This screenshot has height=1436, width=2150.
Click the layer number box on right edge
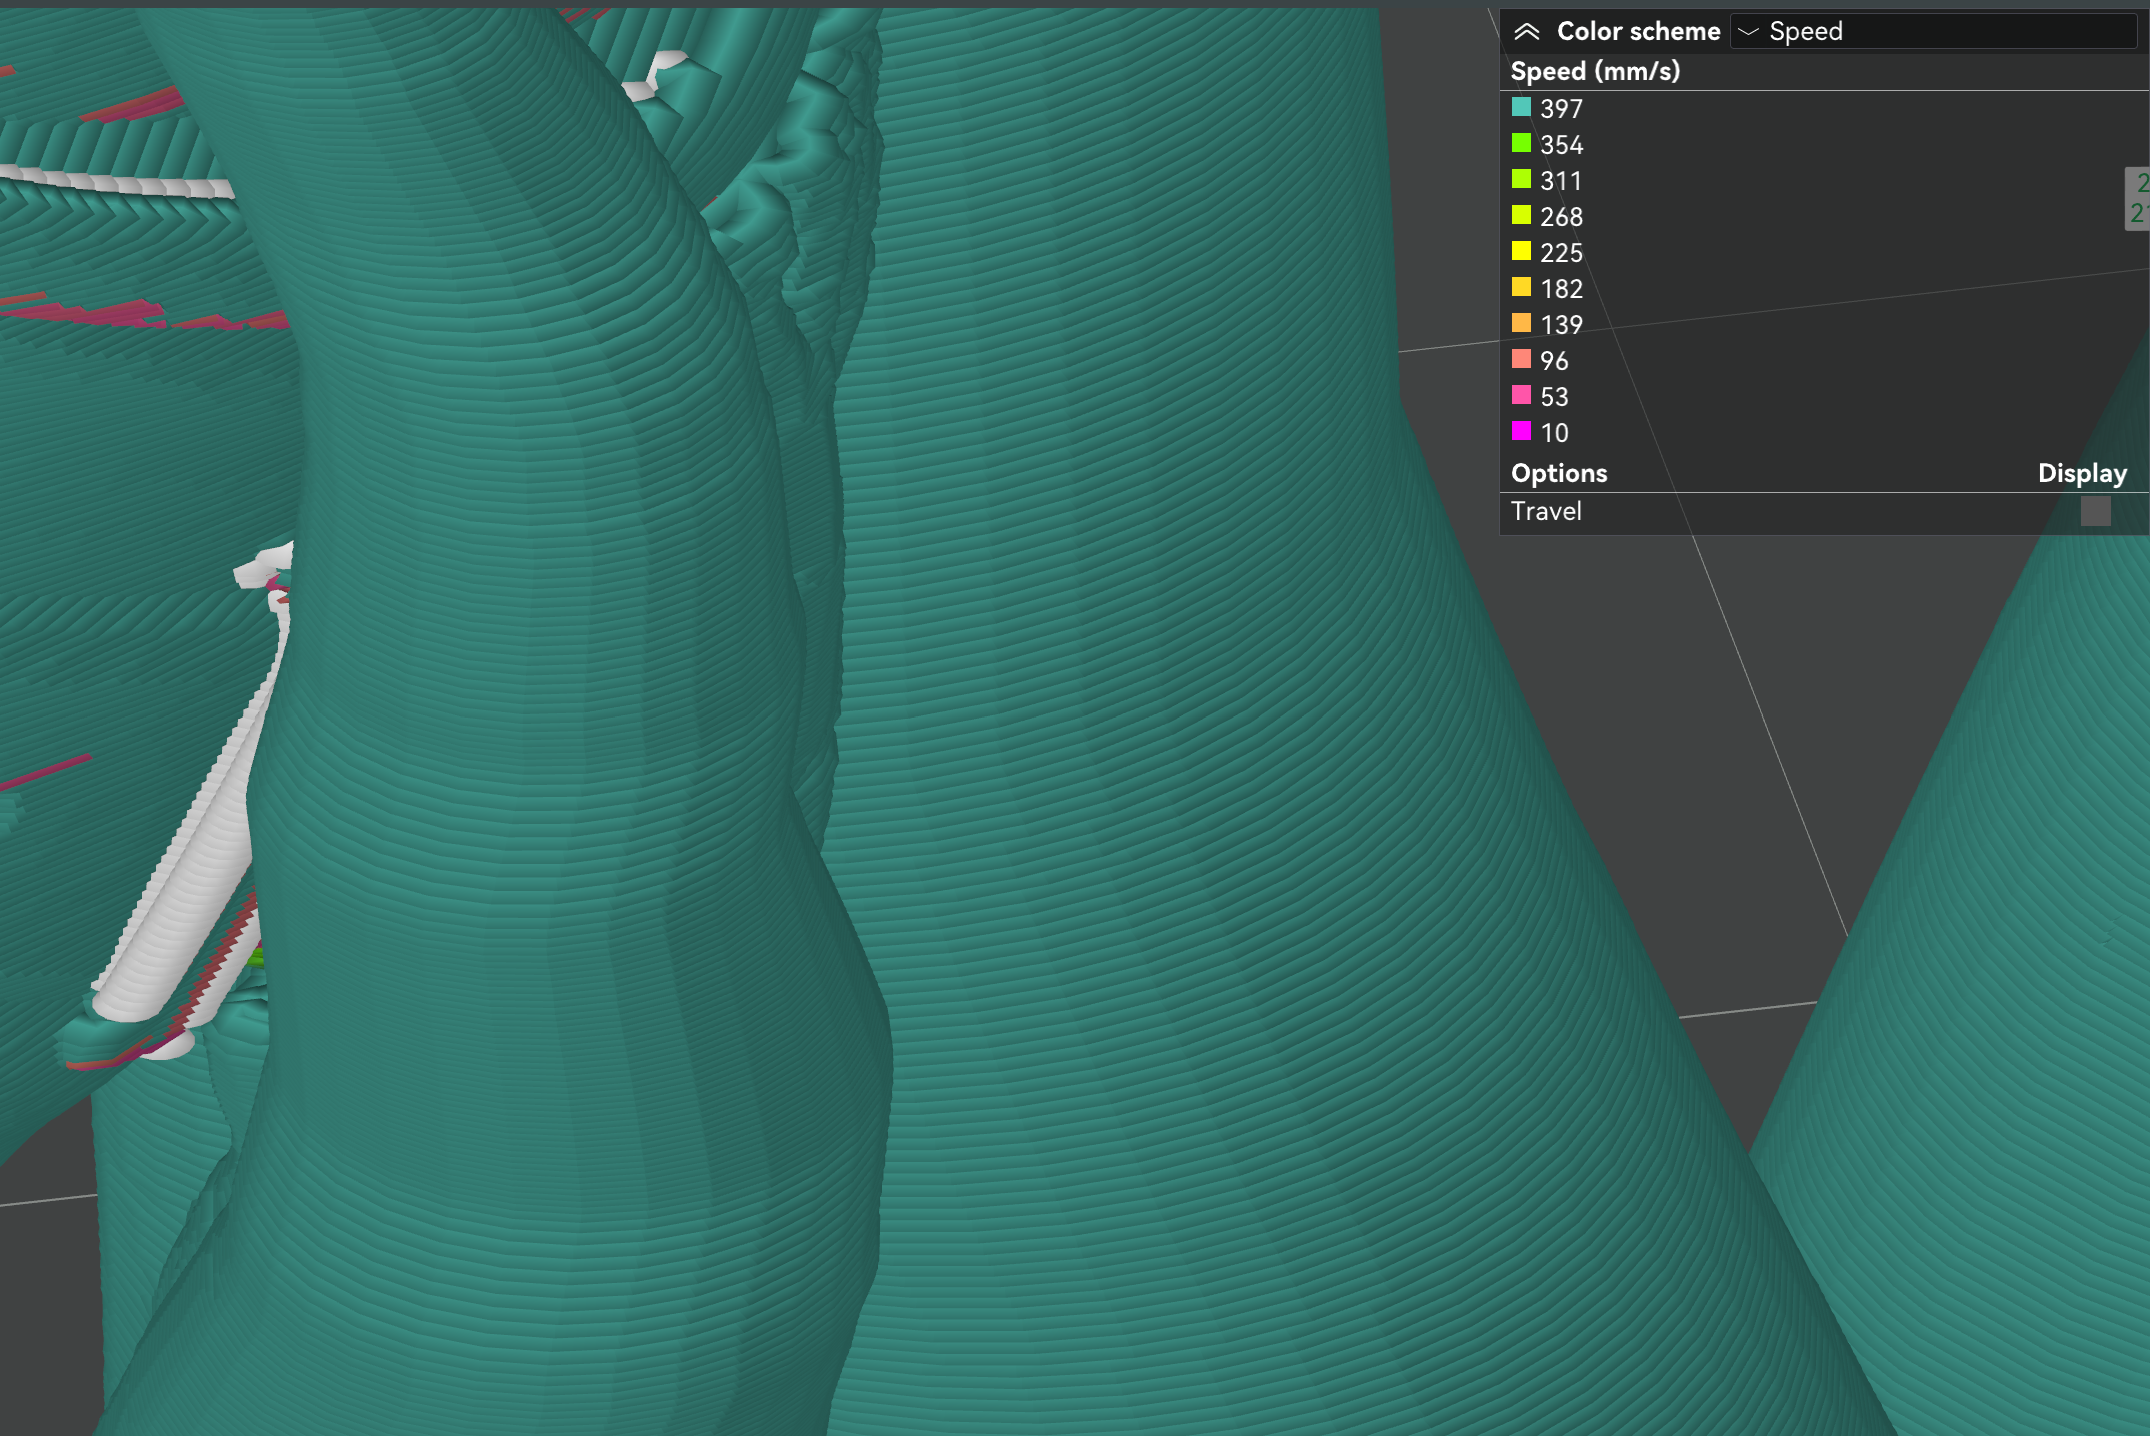click(2138, 196)
